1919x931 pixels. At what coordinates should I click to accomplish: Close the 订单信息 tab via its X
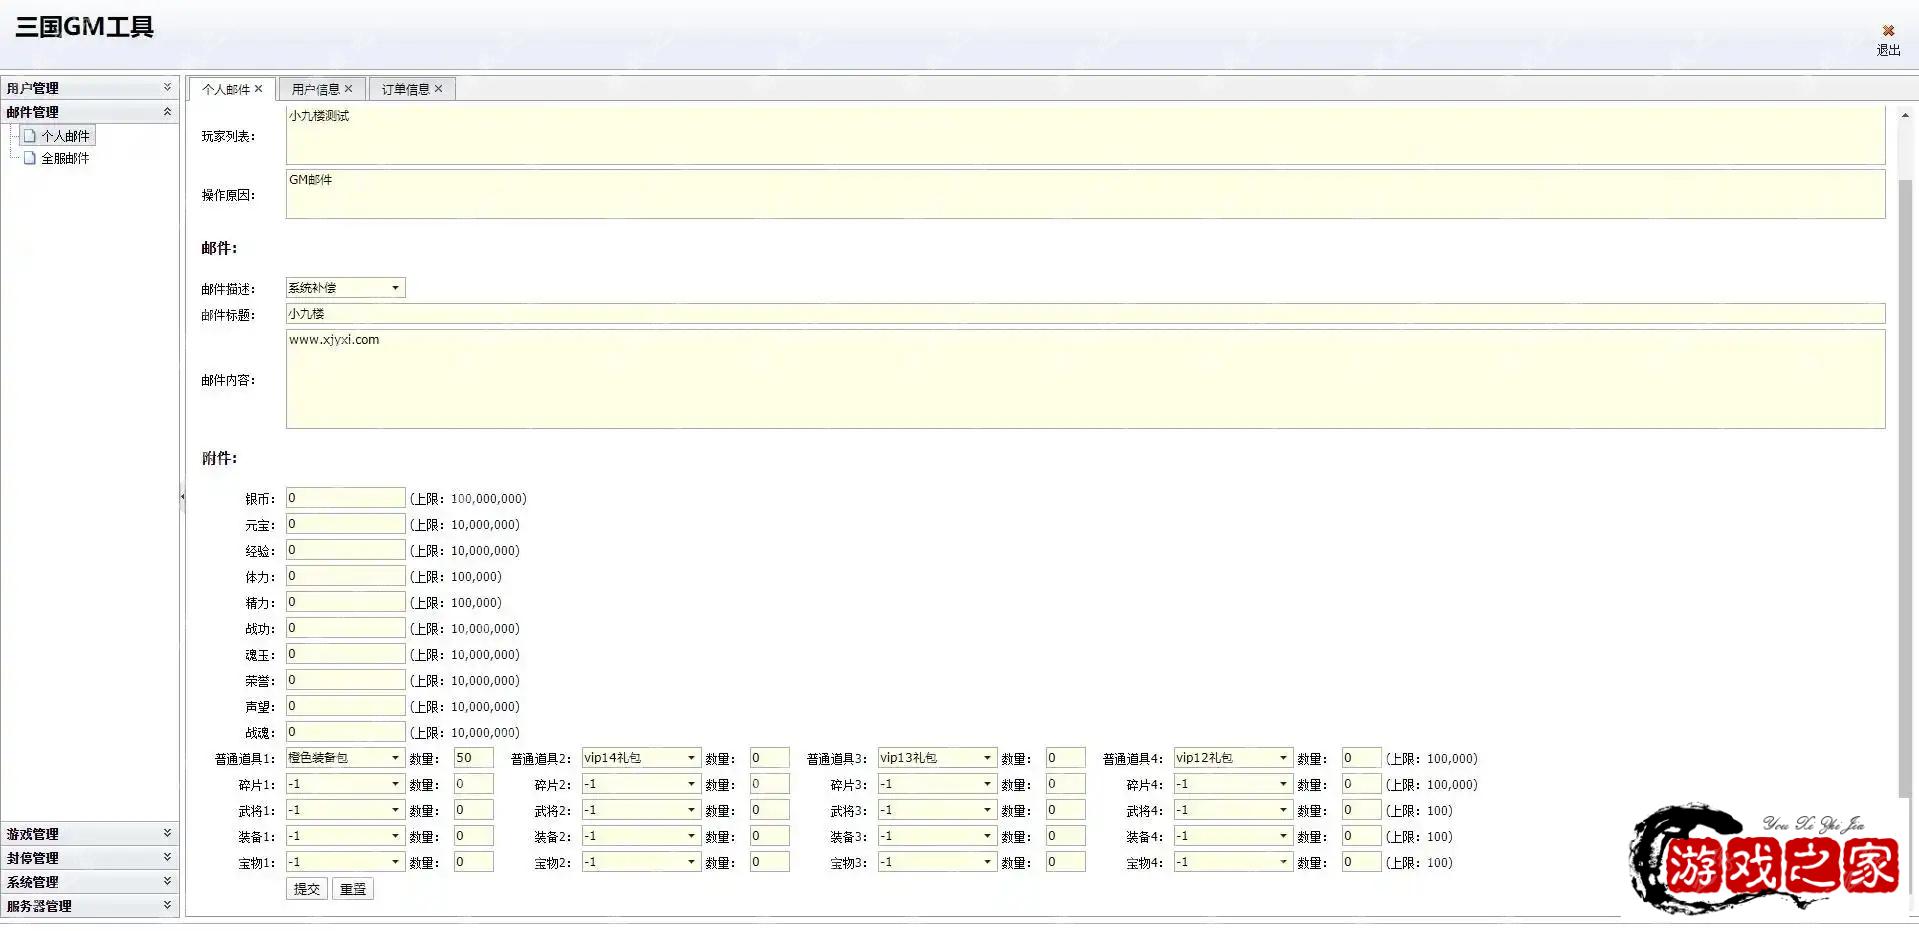pos(439,89)
